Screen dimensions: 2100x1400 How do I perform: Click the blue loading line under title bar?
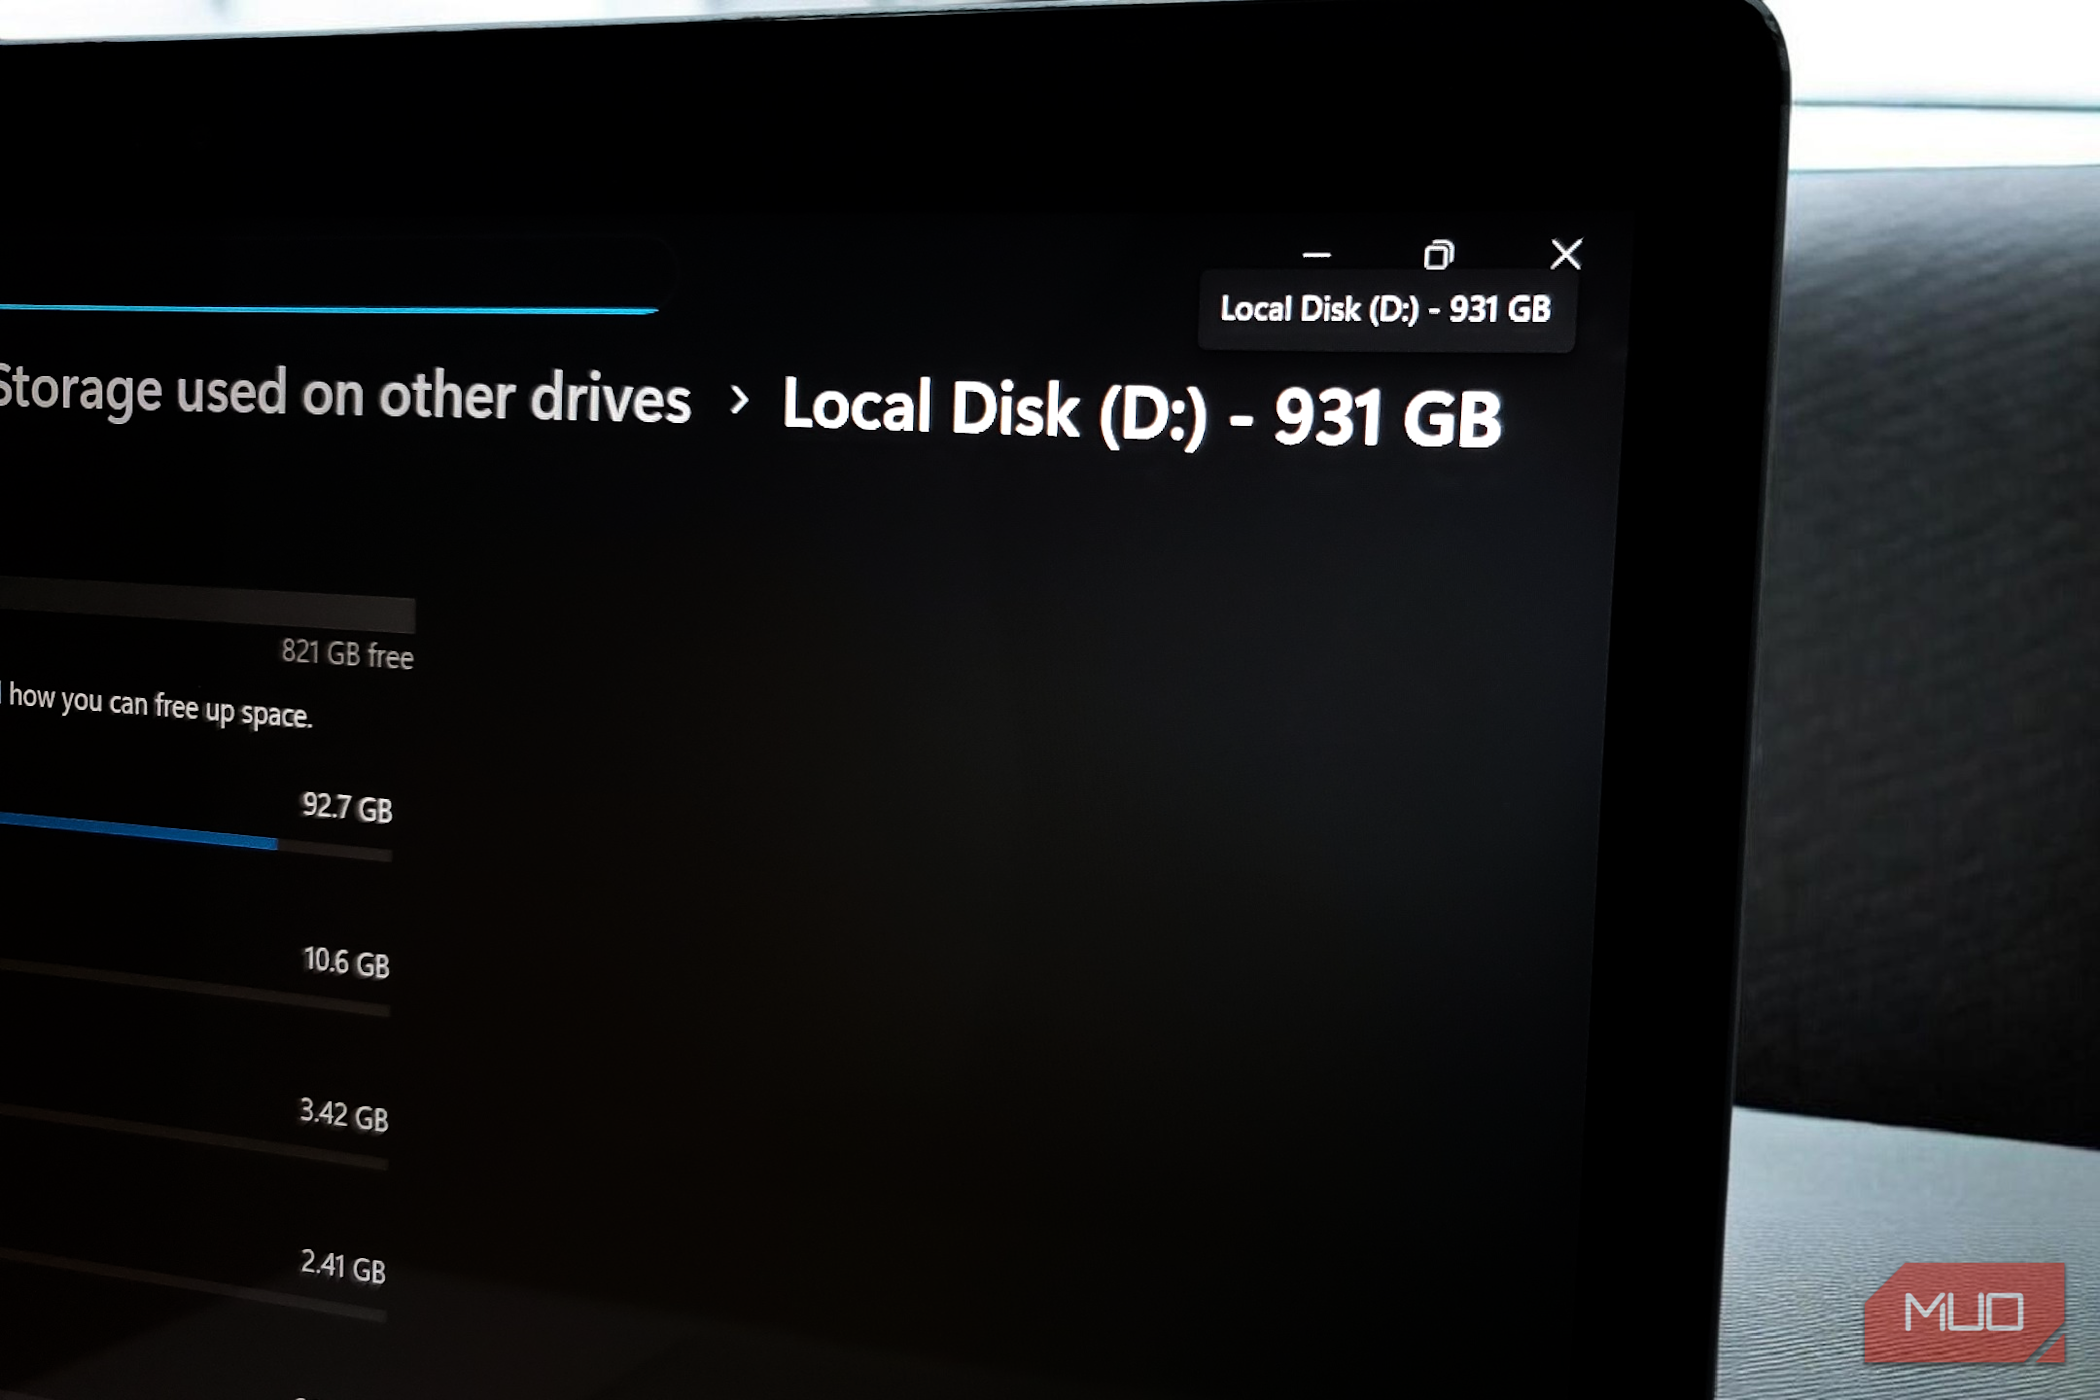[329, 309]
